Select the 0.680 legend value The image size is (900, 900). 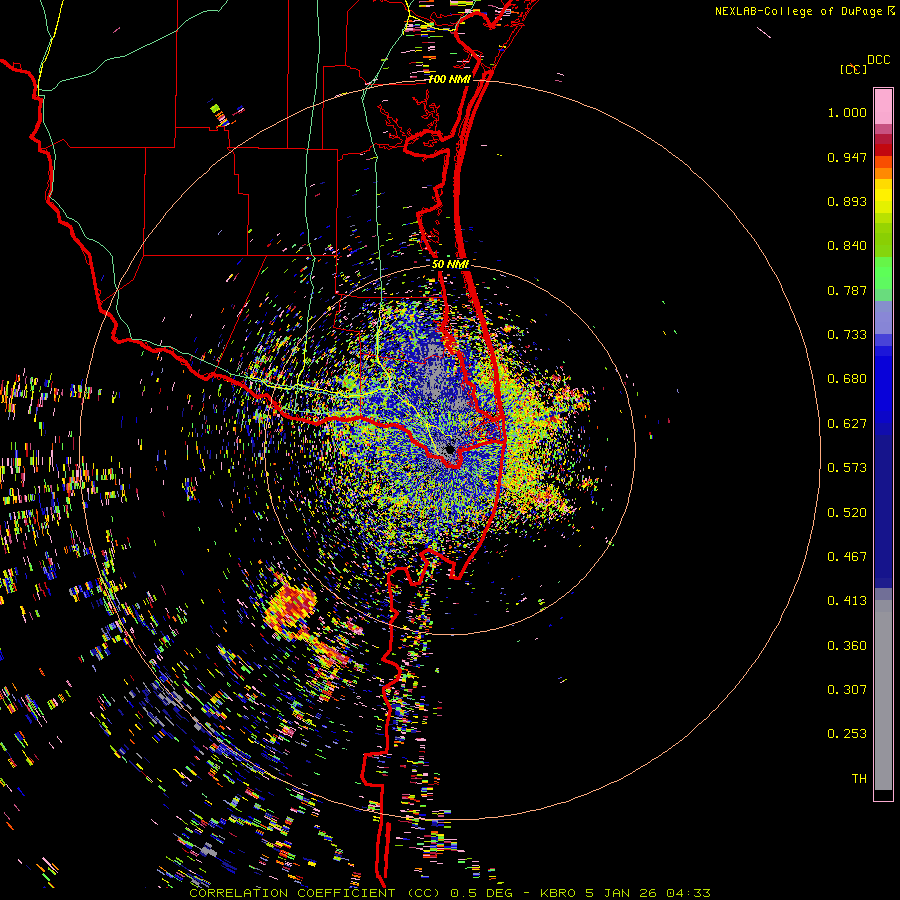click(x=847, y=379)
